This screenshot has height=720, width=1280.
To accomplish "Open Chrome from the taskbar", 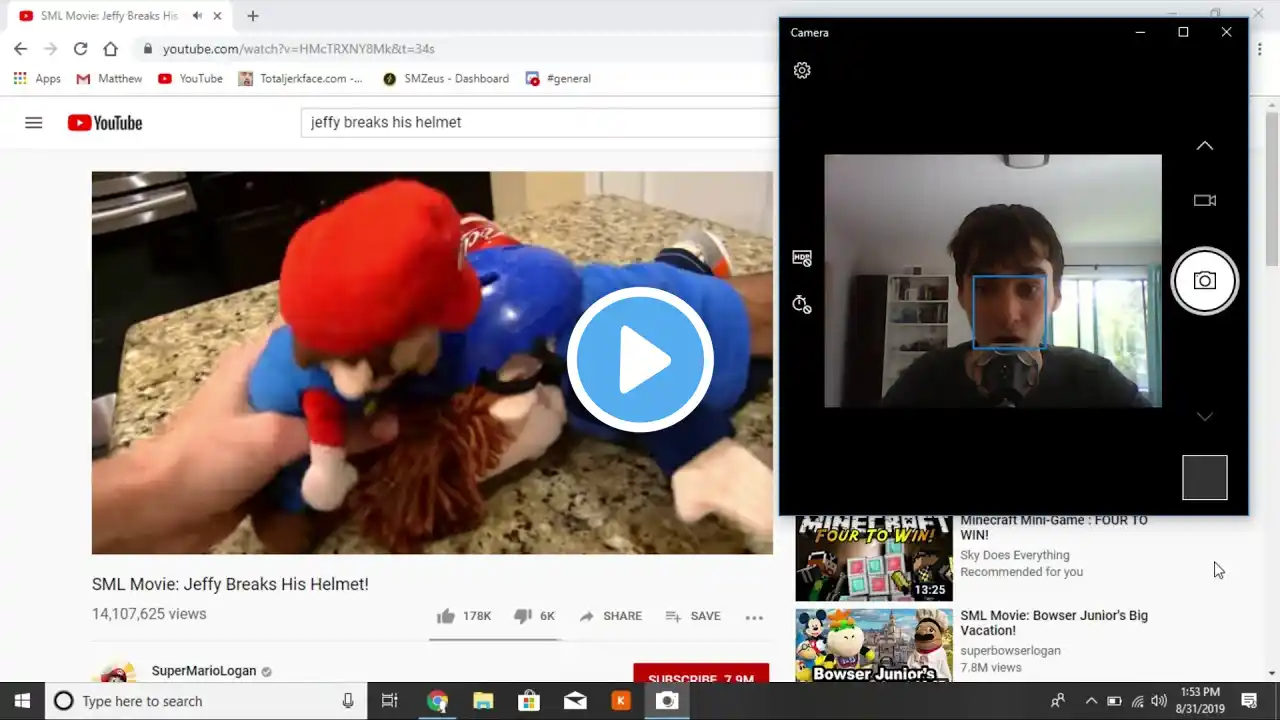I will click(437, 701).
